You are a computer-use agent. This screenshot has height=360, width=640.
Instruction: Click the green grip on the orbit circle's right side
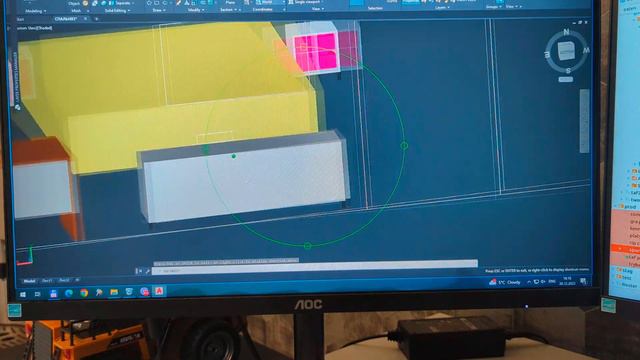(x=404, y=145)
